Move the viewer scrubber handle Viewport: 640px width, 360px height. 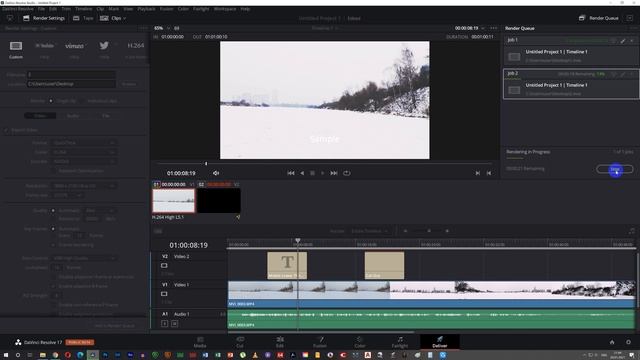(206, 164)
